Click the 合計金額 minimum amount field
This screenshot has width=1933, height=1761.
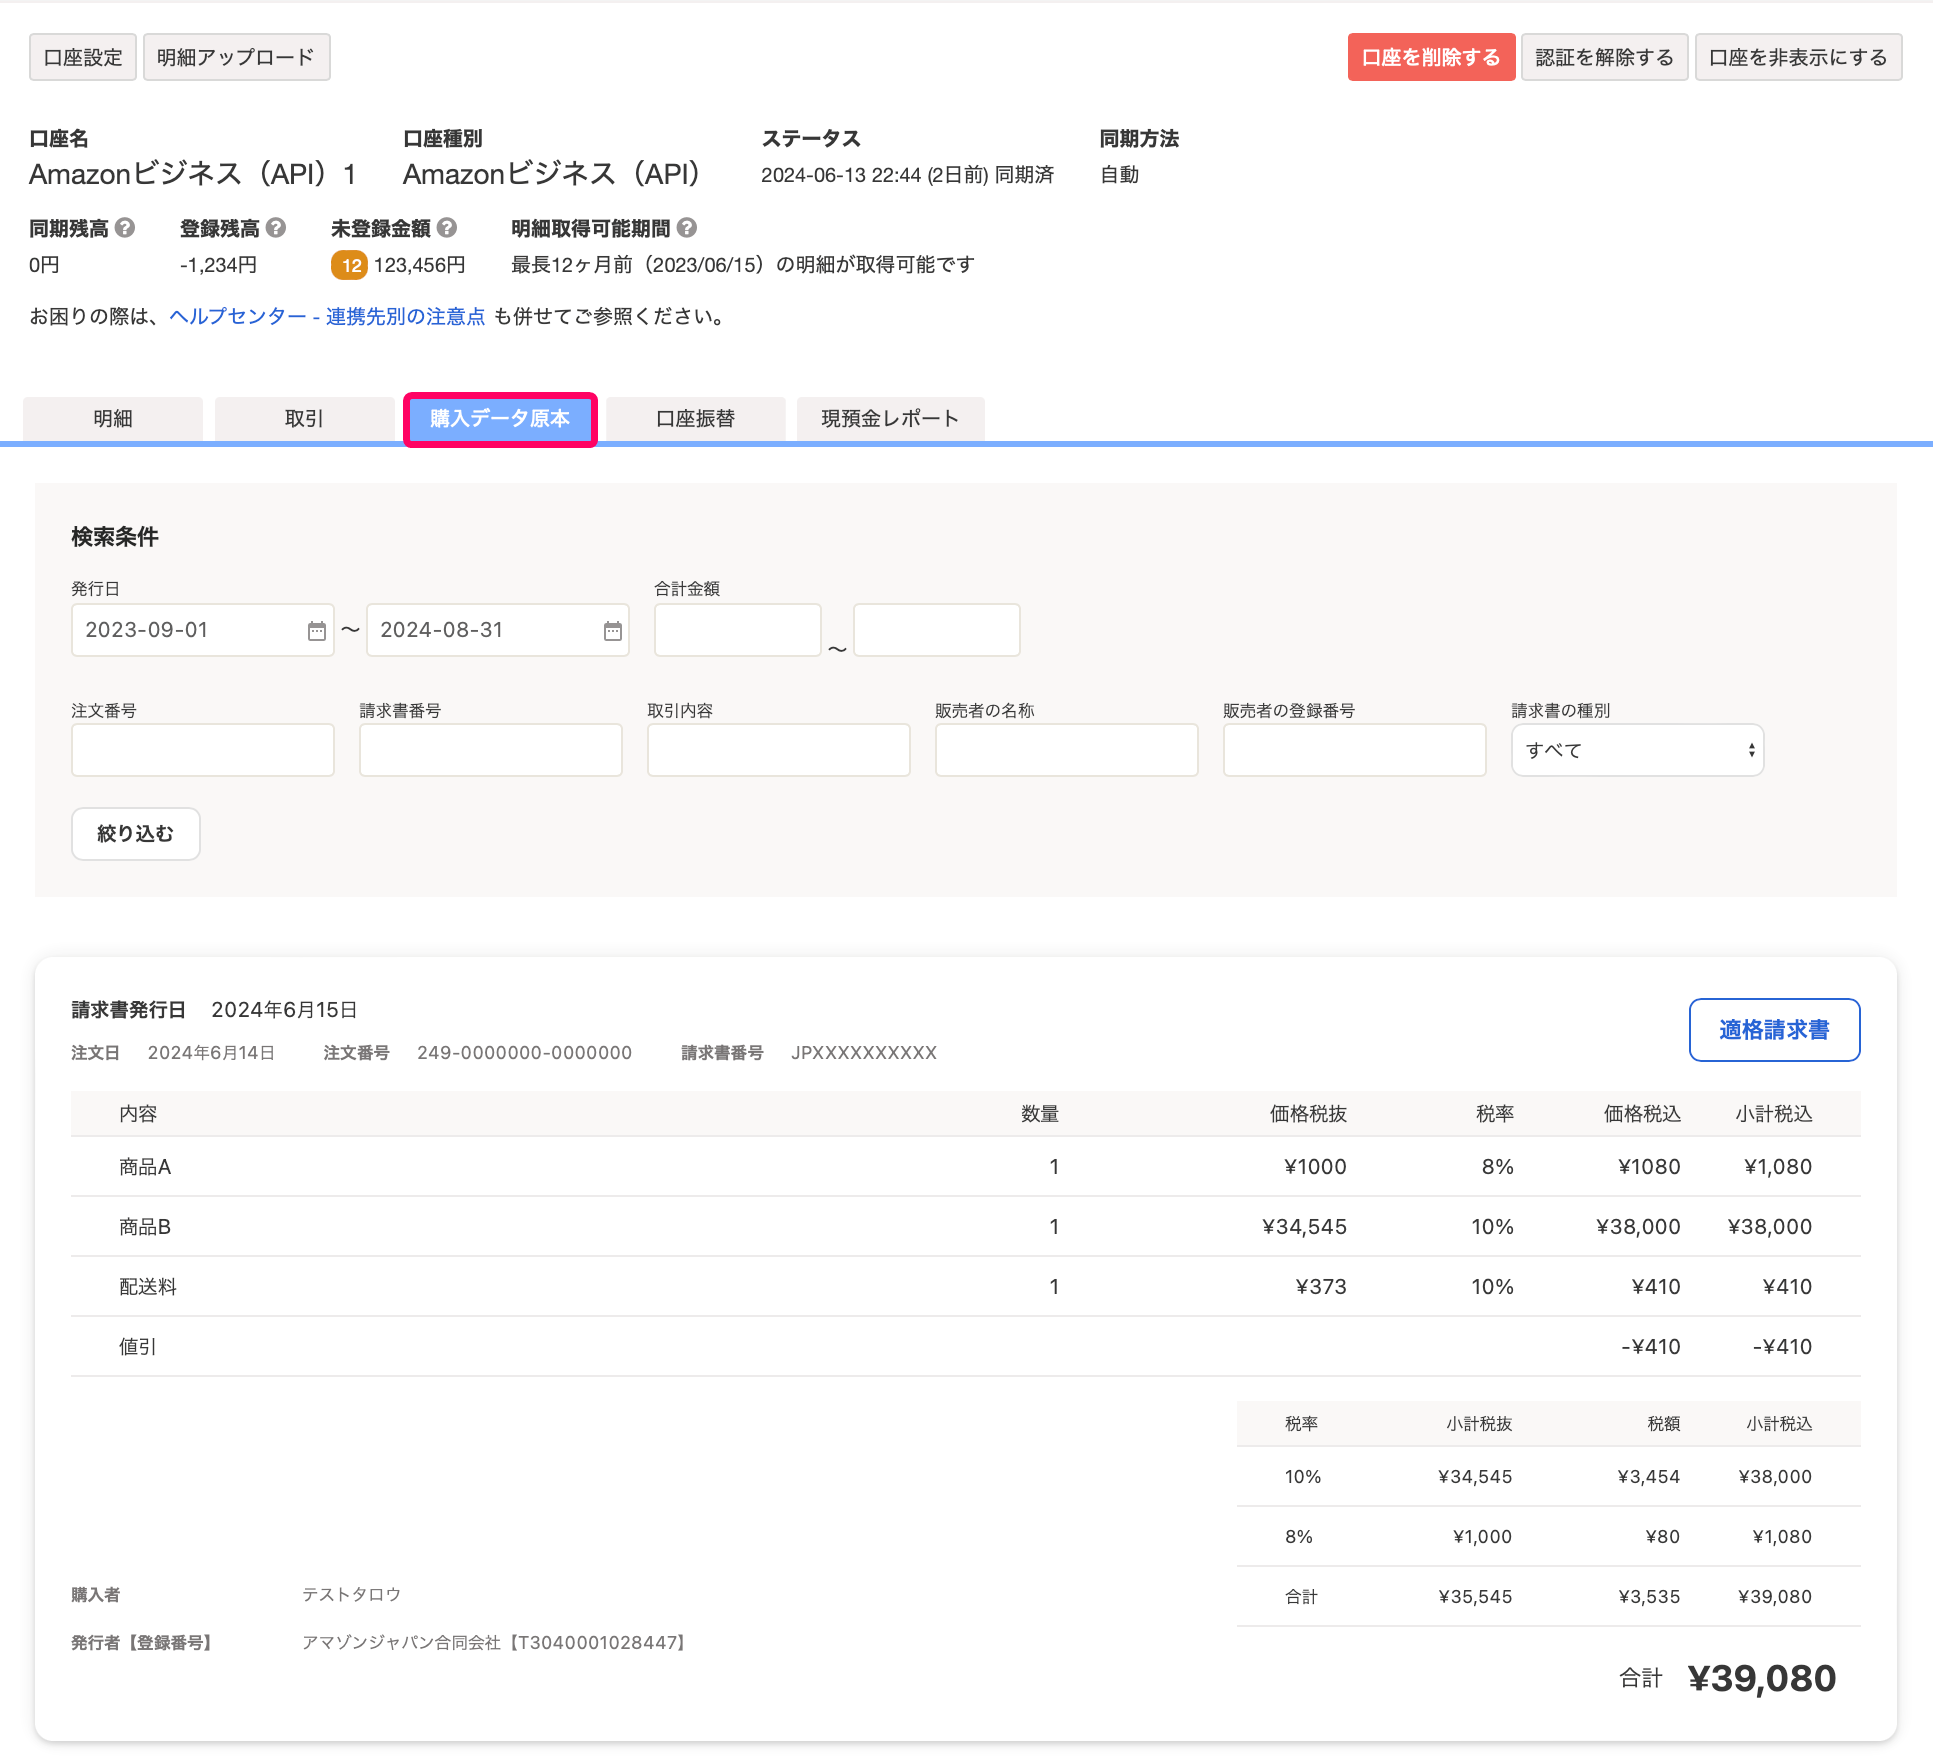738,630
